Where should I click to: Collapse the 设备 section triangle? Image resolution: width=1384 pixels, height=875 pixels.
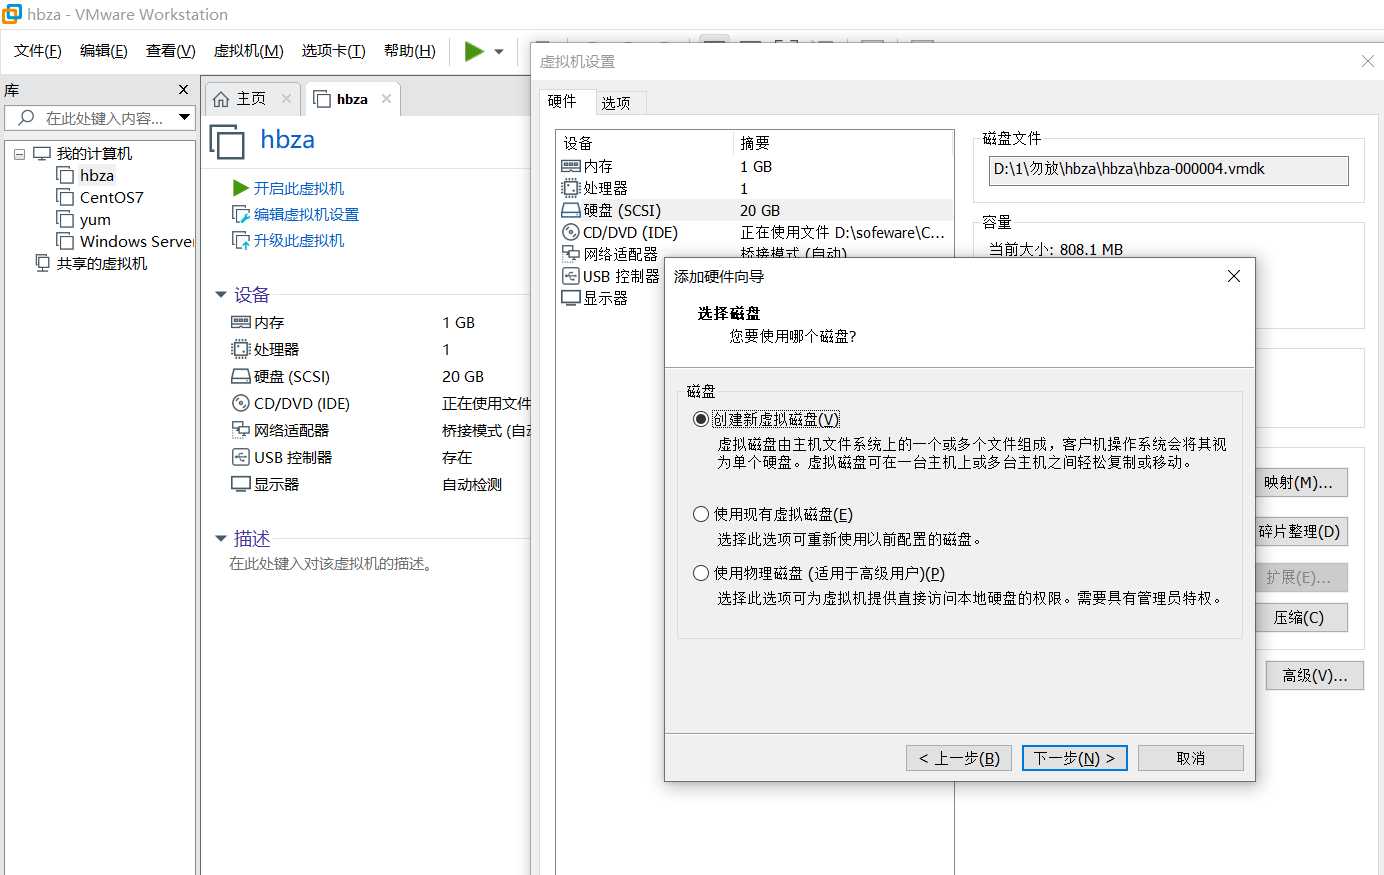(221, 295)
